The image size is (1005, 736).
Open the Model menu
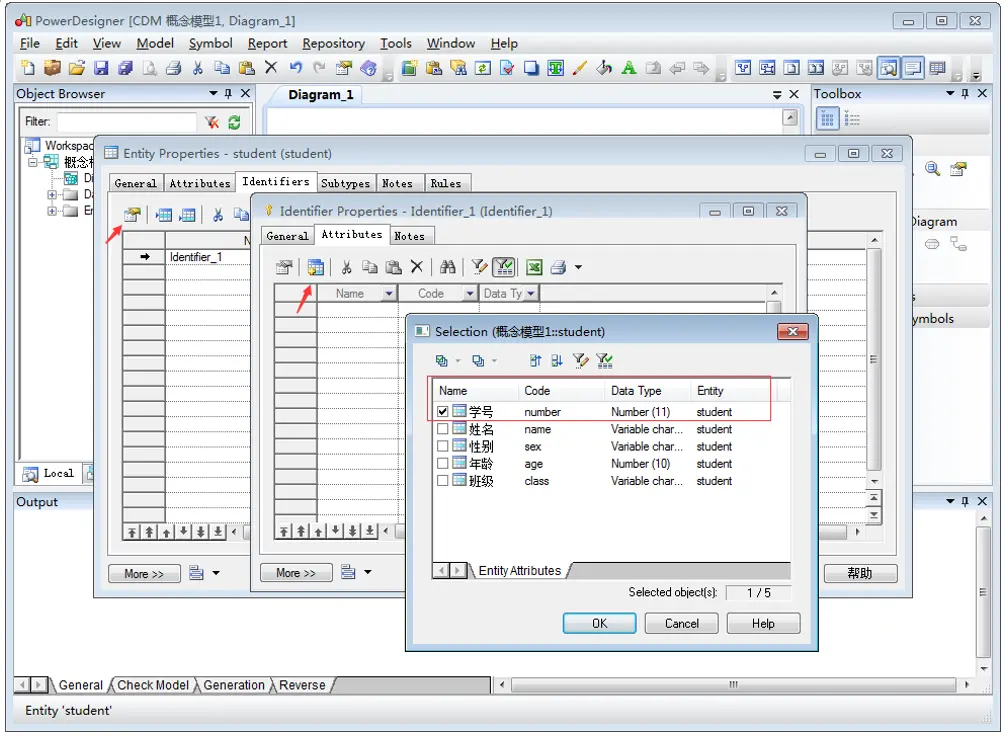point(155,43)
